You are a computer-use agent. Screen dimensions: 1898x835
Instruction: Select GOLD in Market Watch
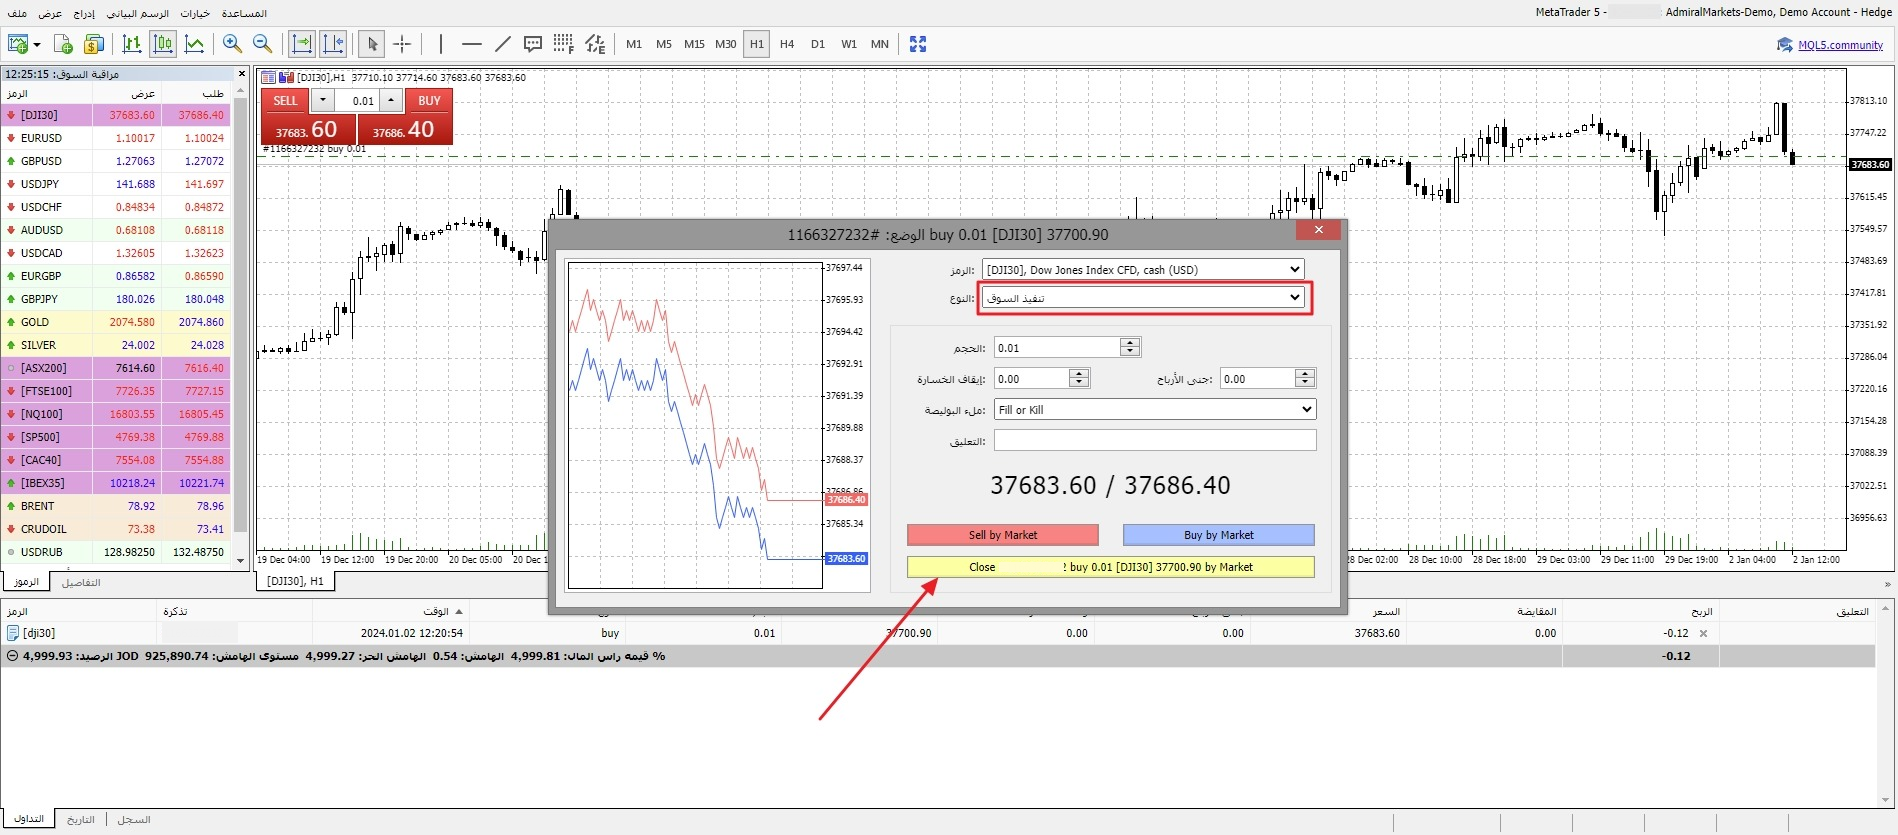pos(116,322)
